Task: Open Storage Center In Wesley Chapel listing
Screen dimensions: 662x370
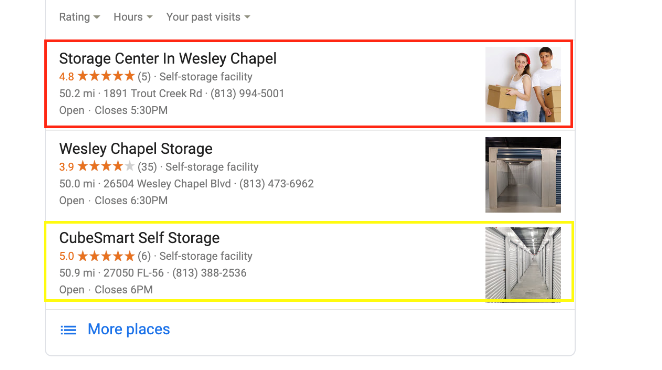Action: coord(168,58)
